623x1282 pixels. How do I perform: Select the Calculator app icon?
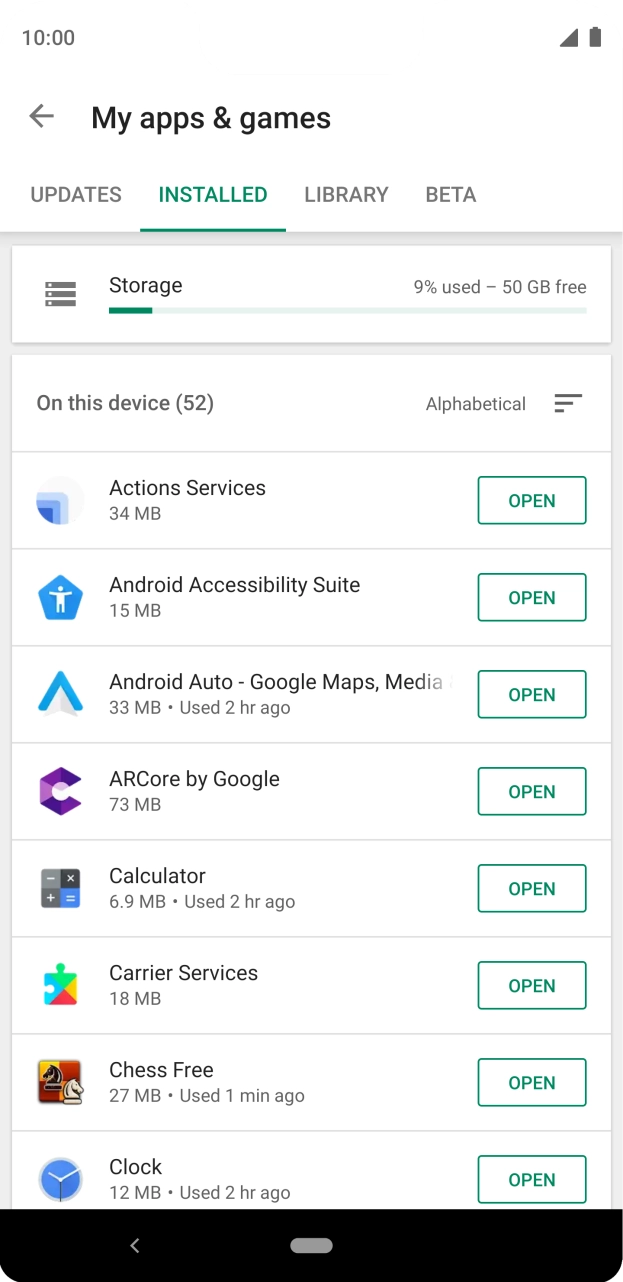tap(60, 888)
